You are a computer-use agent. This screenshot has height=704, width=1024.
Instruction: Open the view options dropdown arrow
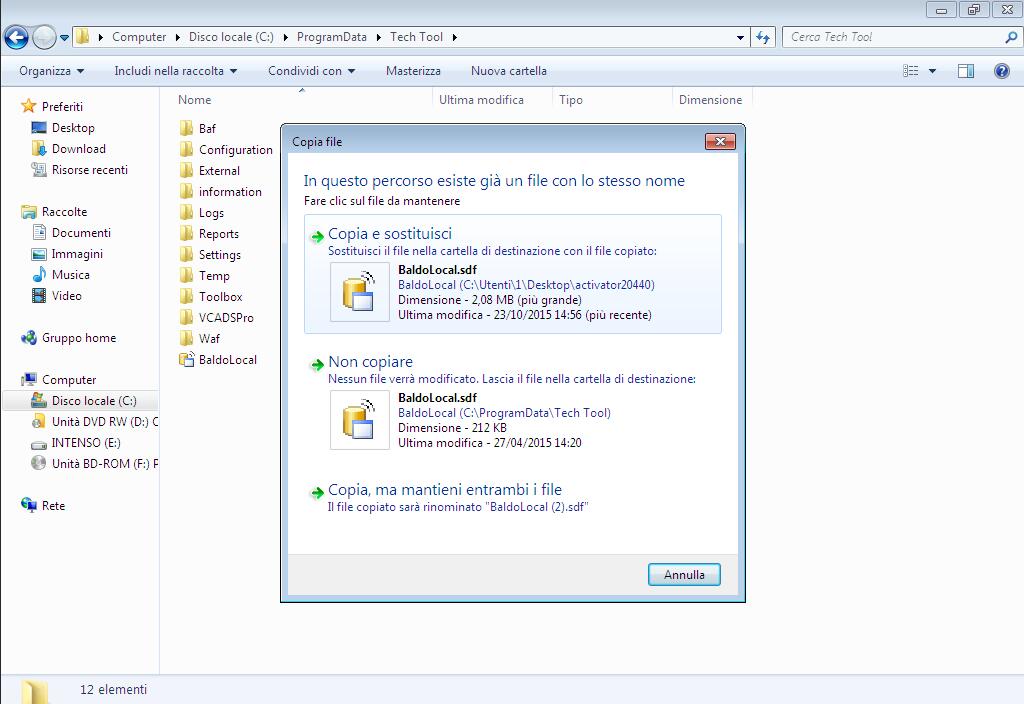(932, 71)
